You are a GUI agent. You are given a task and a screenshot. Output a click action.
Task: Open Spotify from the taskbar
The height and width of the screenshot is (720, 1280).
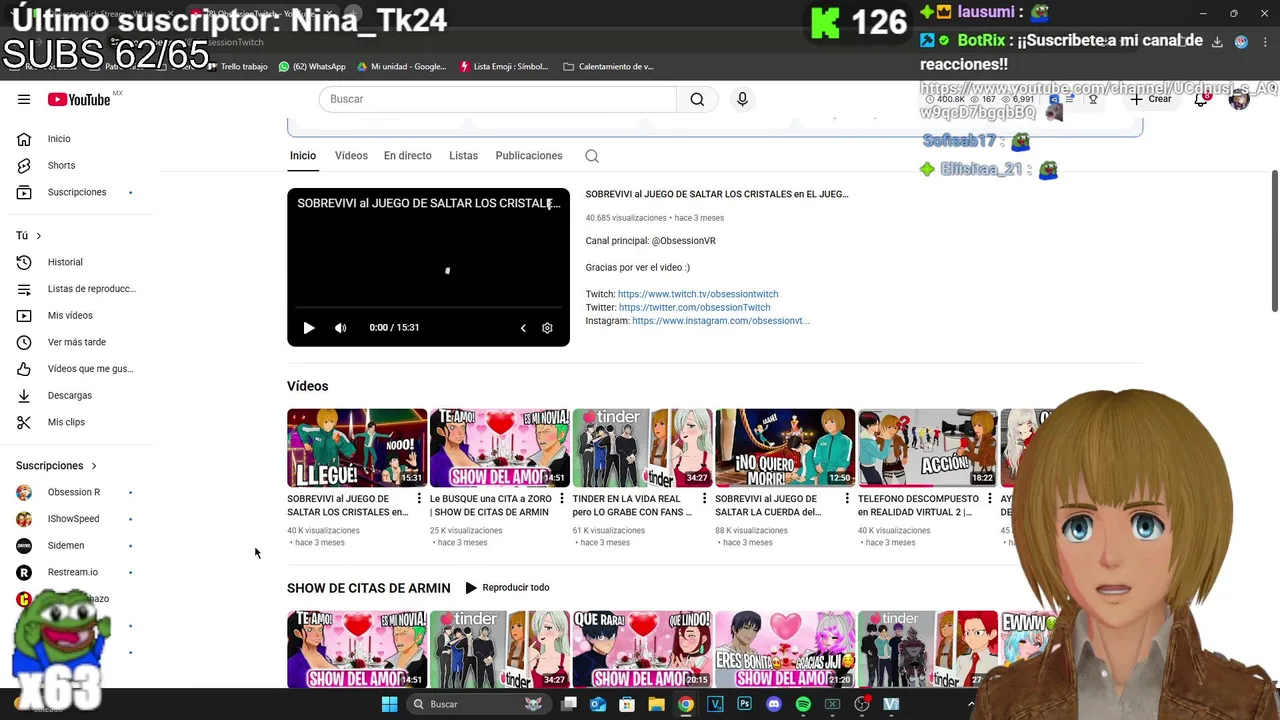point(803,704)
